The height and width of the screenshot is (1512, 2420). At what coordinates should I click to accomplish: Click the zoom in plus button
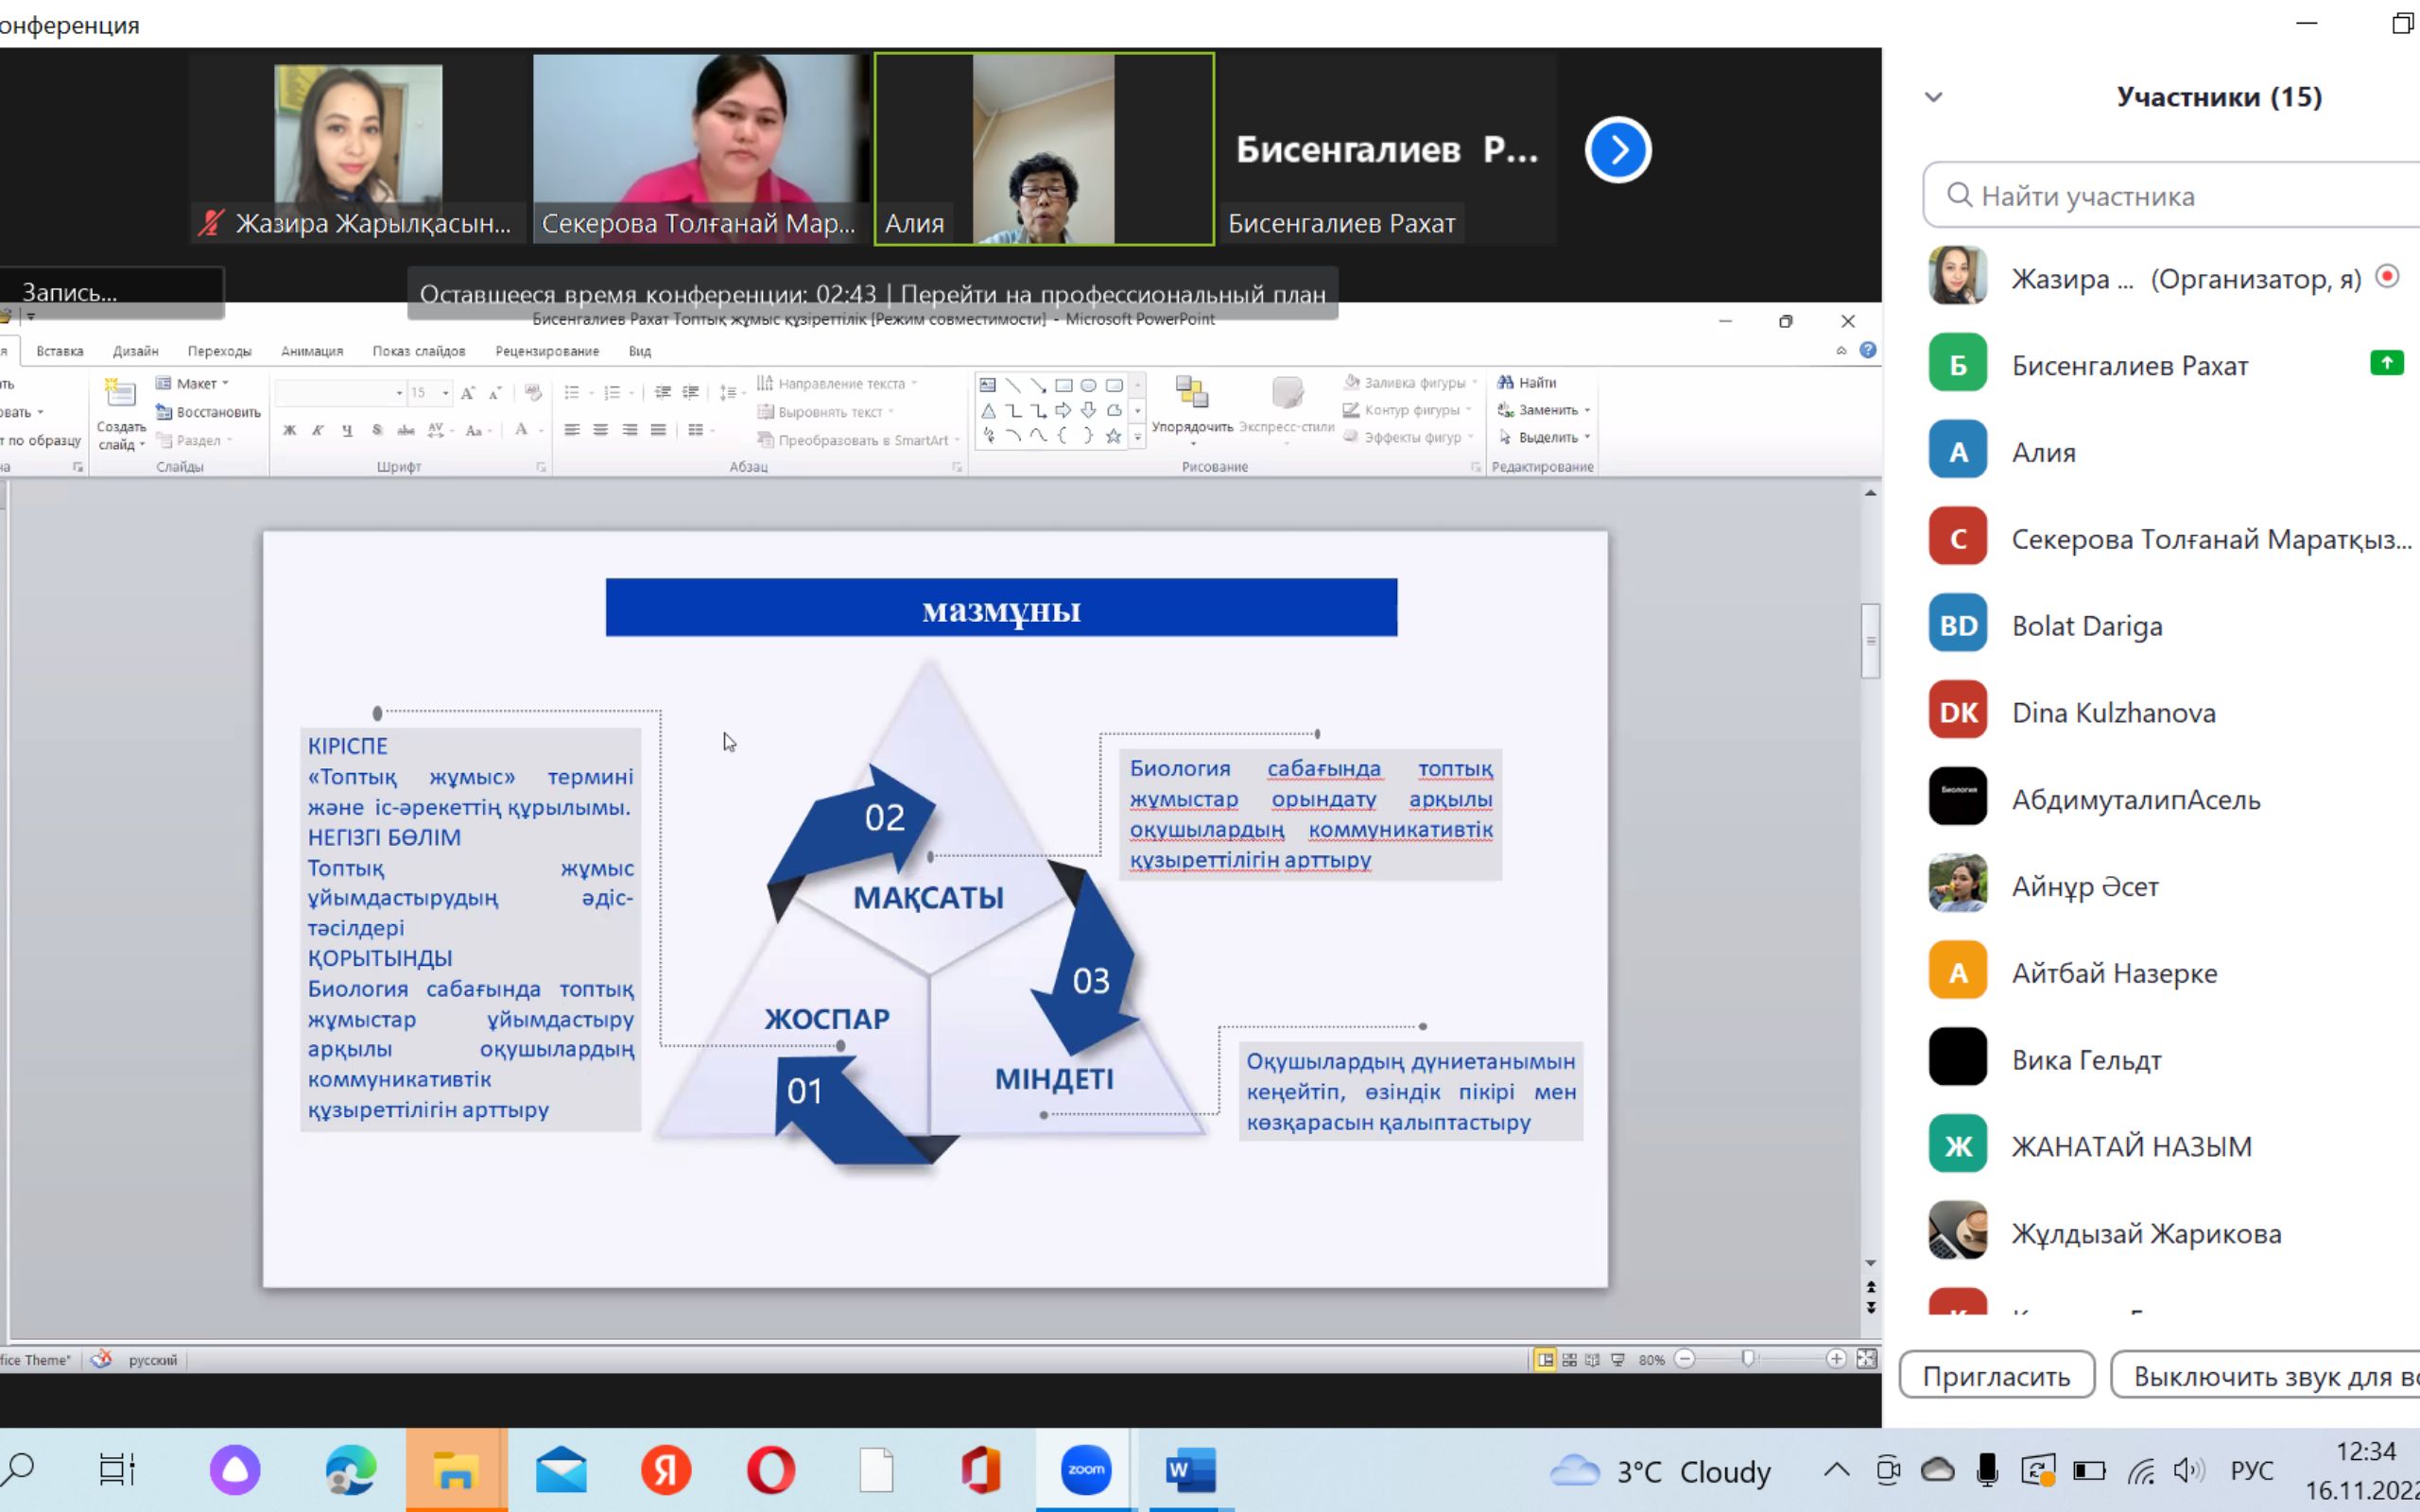[1836, 1358]
